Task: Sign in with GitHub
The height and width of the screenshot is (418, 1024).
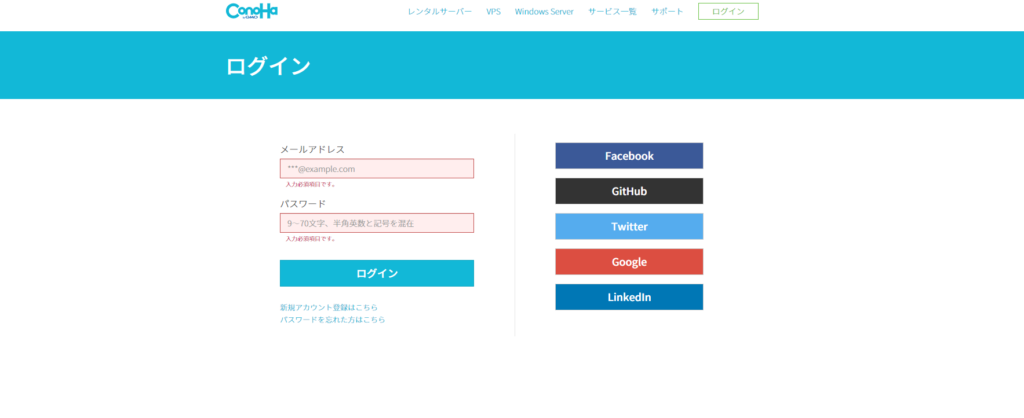Action: tap(629, 191)
